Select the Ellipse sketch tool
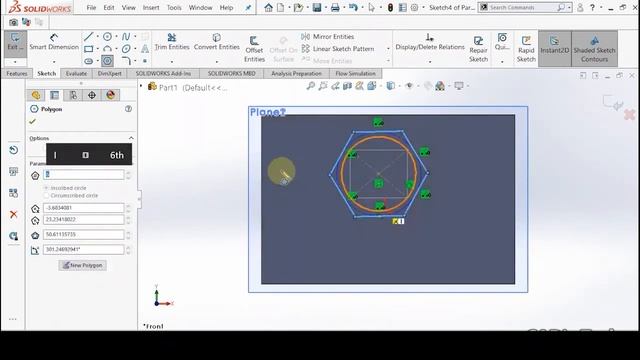Screen dimensions: 640x360 [x=126, y=49]
